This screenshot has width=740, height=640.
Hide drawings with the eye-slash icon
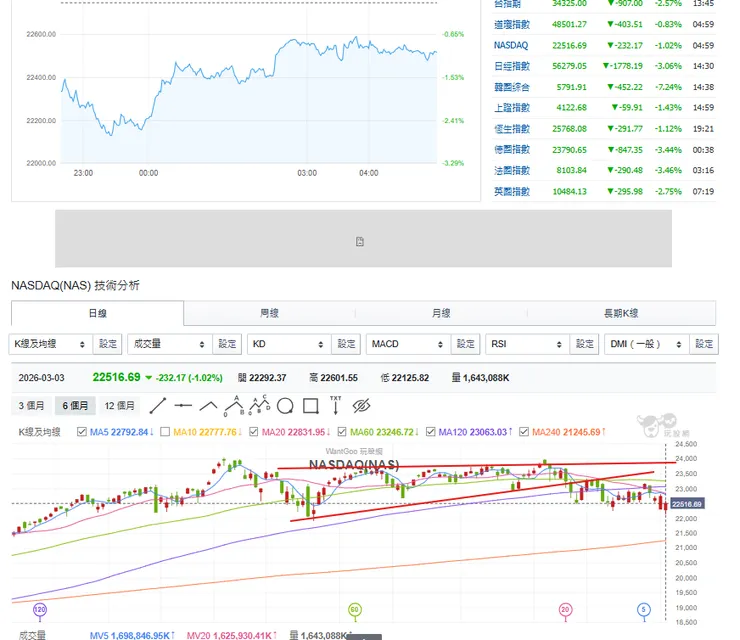pyautogui.click(x=361, y=406)
